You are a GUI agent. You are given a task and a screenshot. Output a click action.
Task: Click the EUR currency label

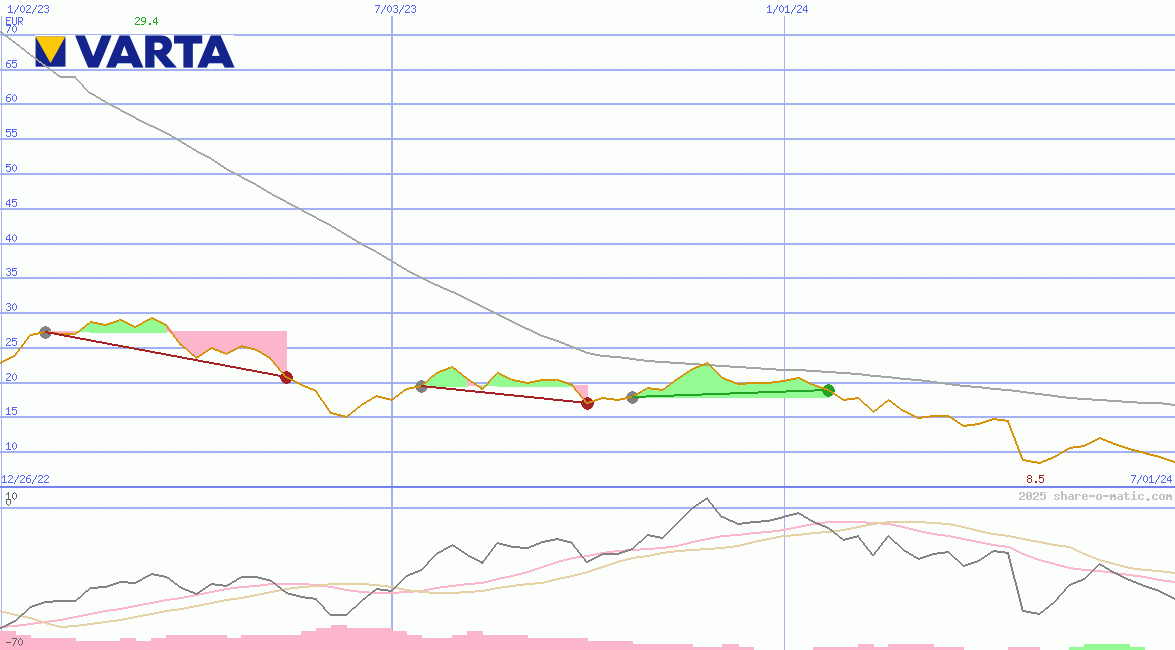[14, 20]
